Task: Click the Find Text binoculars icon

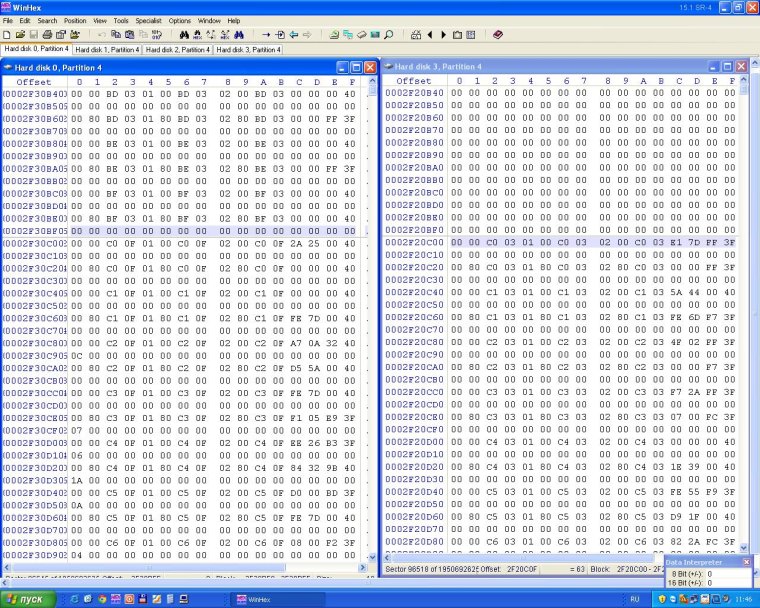Action: pos(184,35)
